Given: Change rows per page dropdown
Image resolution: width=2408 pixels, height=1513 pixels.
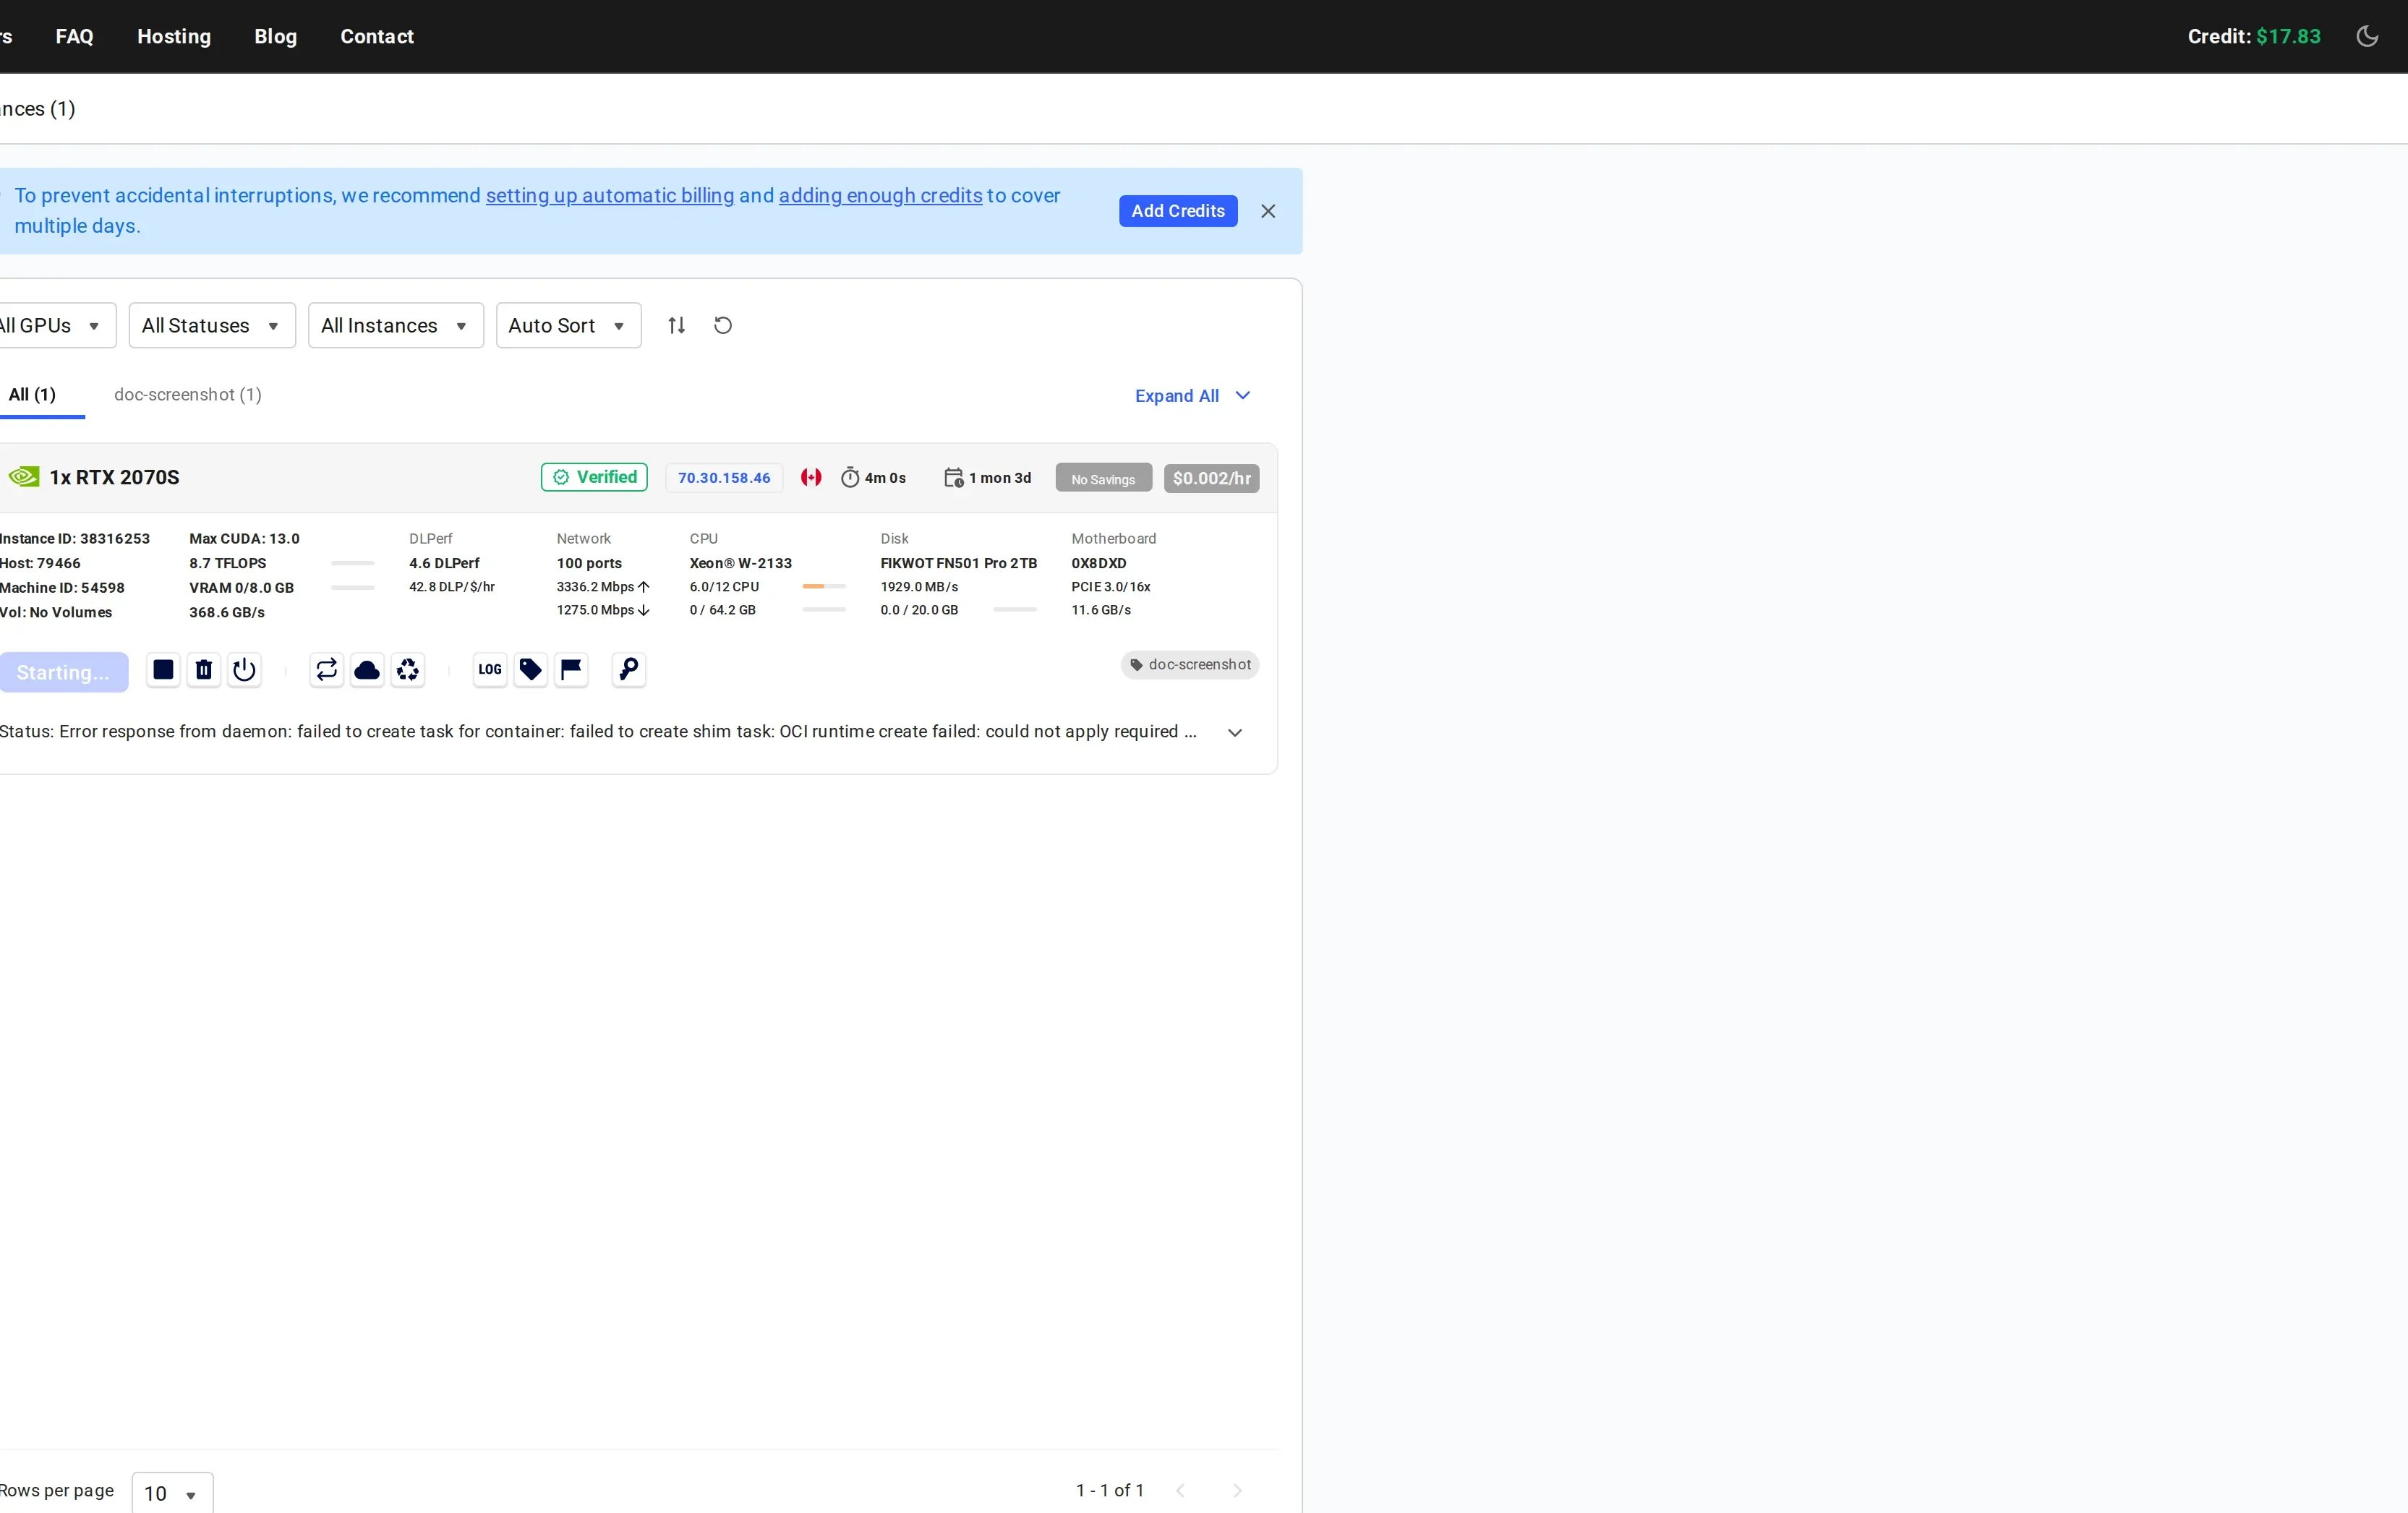Looking at the screenshot, I should 172,1492.
